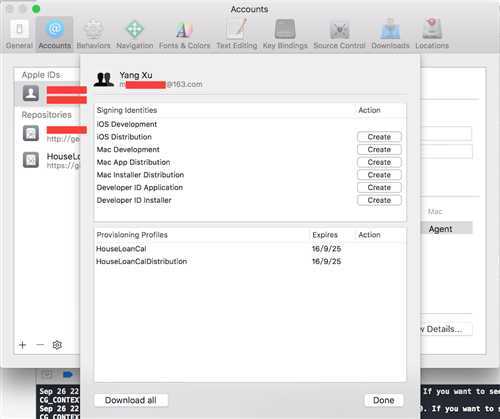Viewport: 500px width, 419px height.
Task: Create a Mac Installer Distribution identity
Action: [379, 175]
